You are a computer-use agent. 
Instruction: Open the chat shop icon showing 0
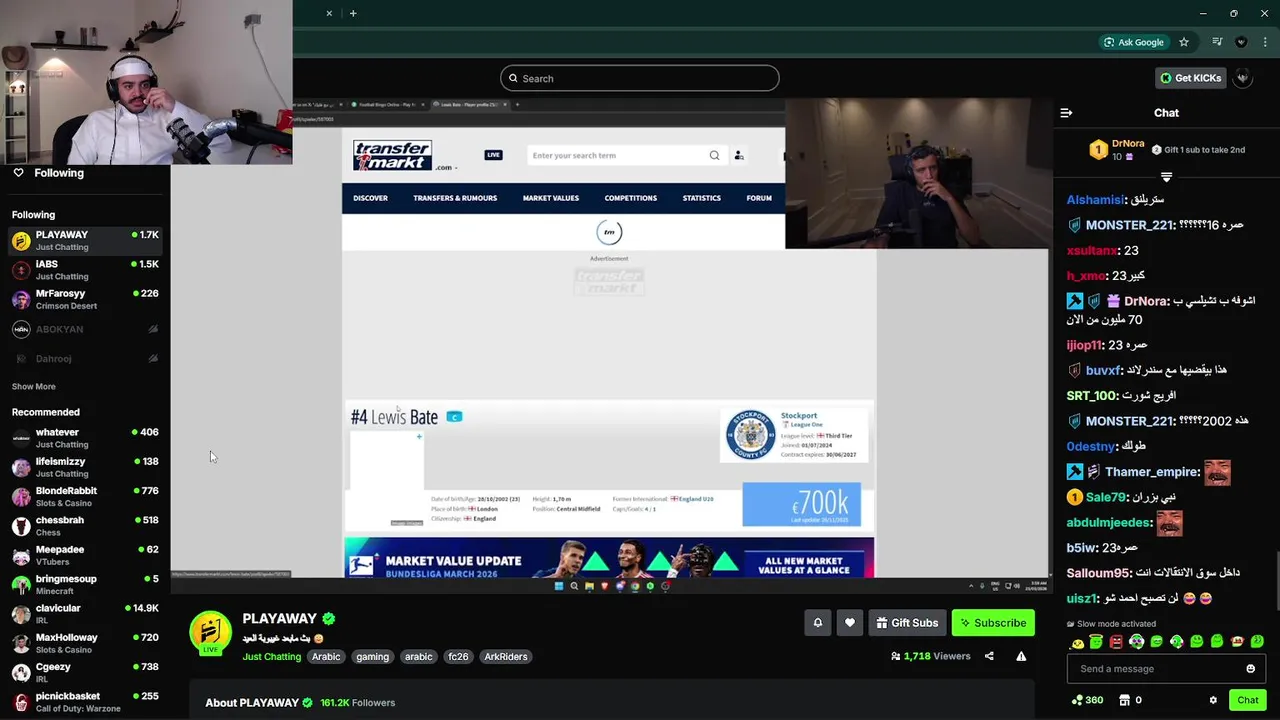tap(1130, 700)
